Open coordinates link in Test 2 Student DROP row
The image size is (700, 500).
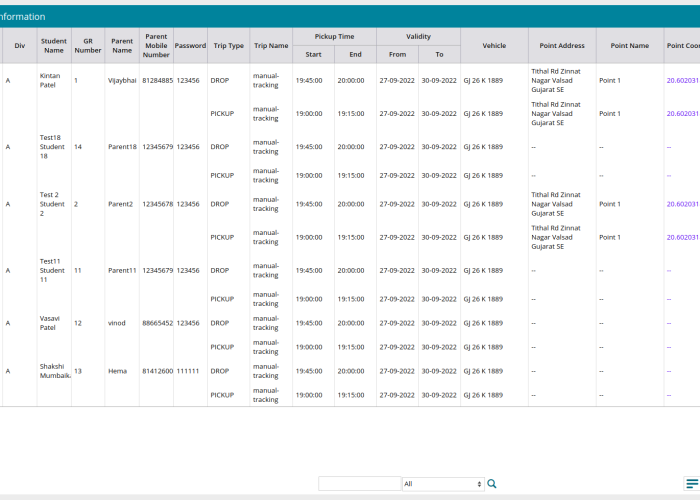pyautogui.click(x=683, y=204)
